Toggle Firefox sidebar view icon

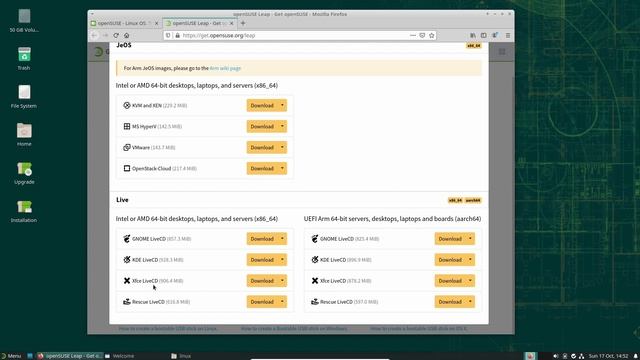(x=484, y=36)
